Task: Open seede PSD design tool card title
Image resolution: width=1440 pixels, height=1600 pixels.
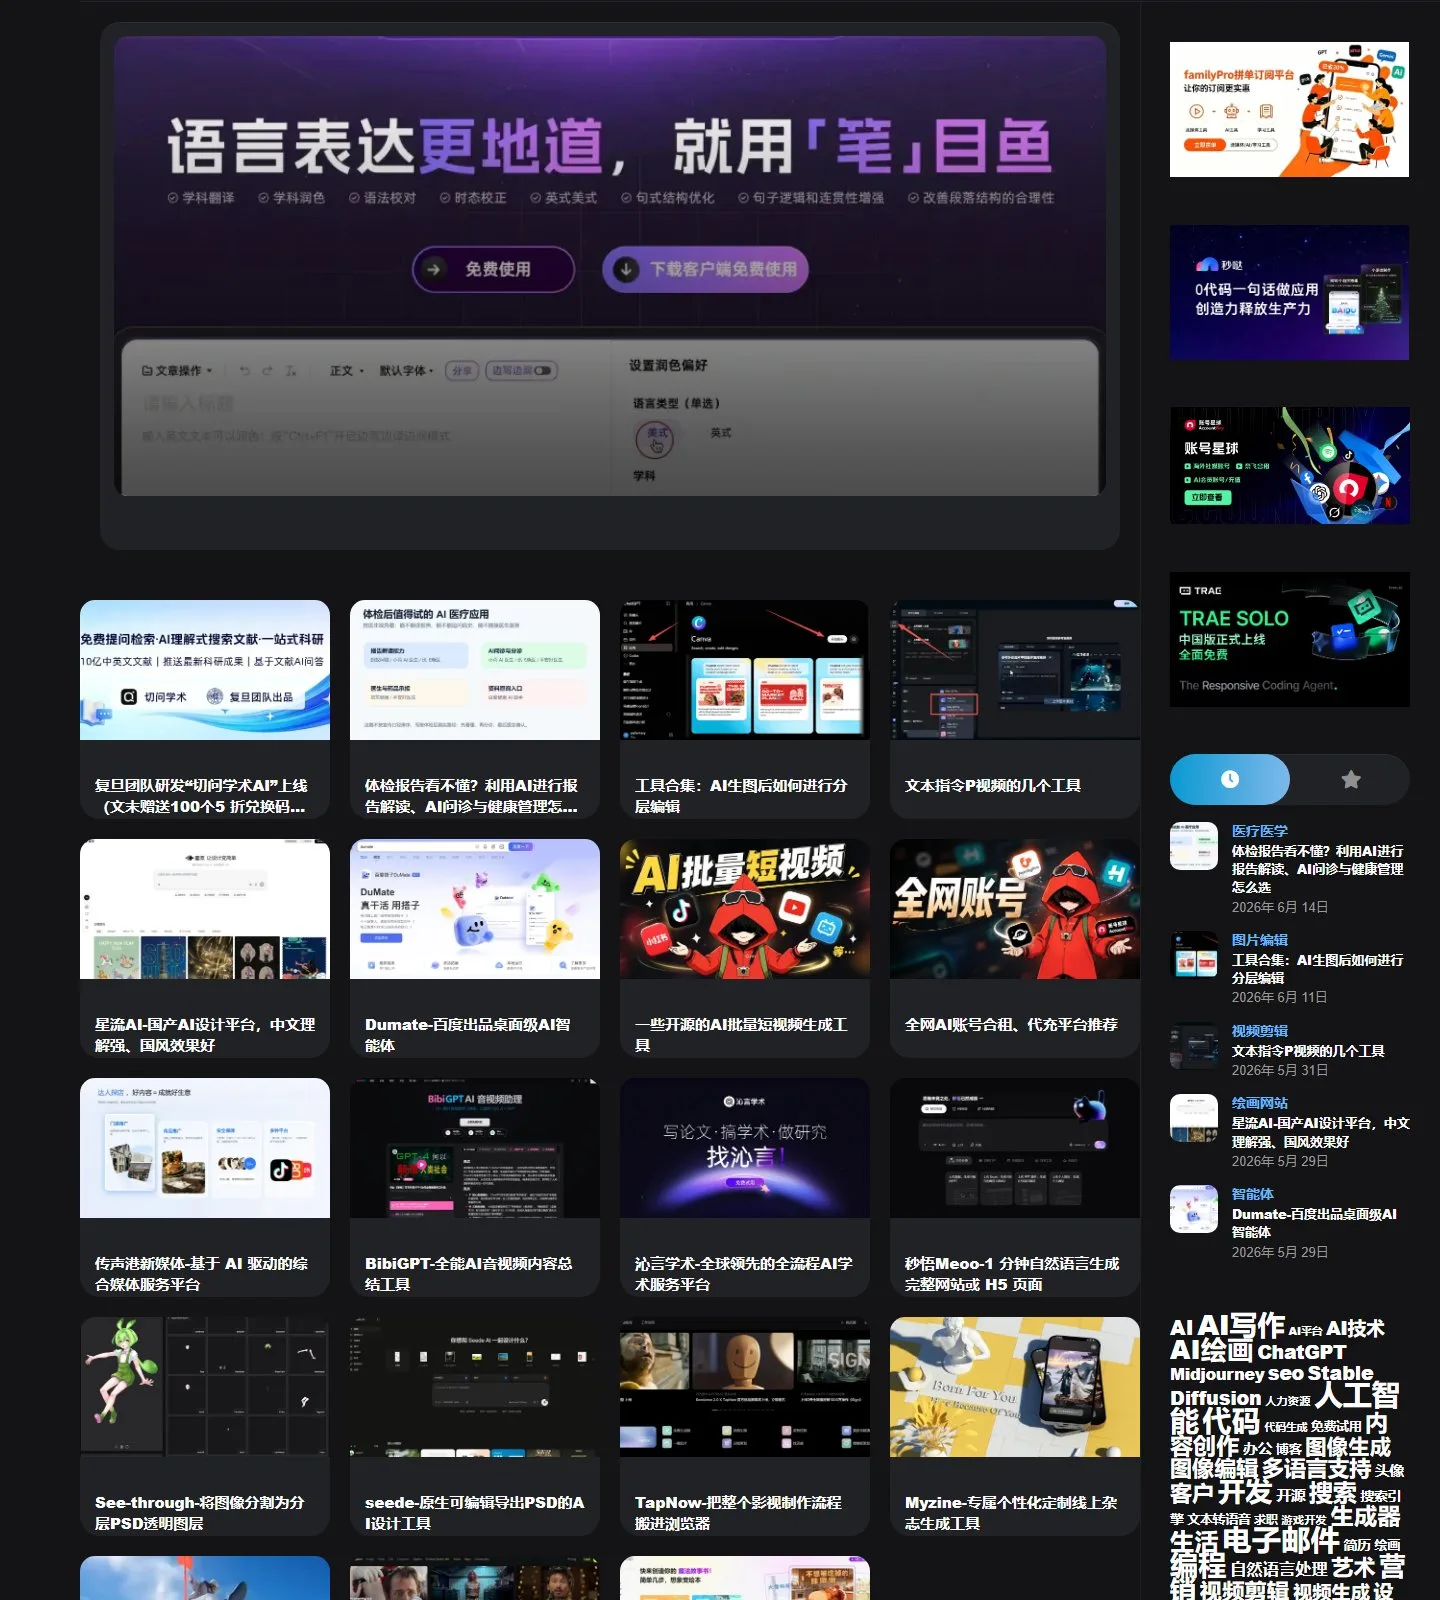Action: click(475, 1513)
